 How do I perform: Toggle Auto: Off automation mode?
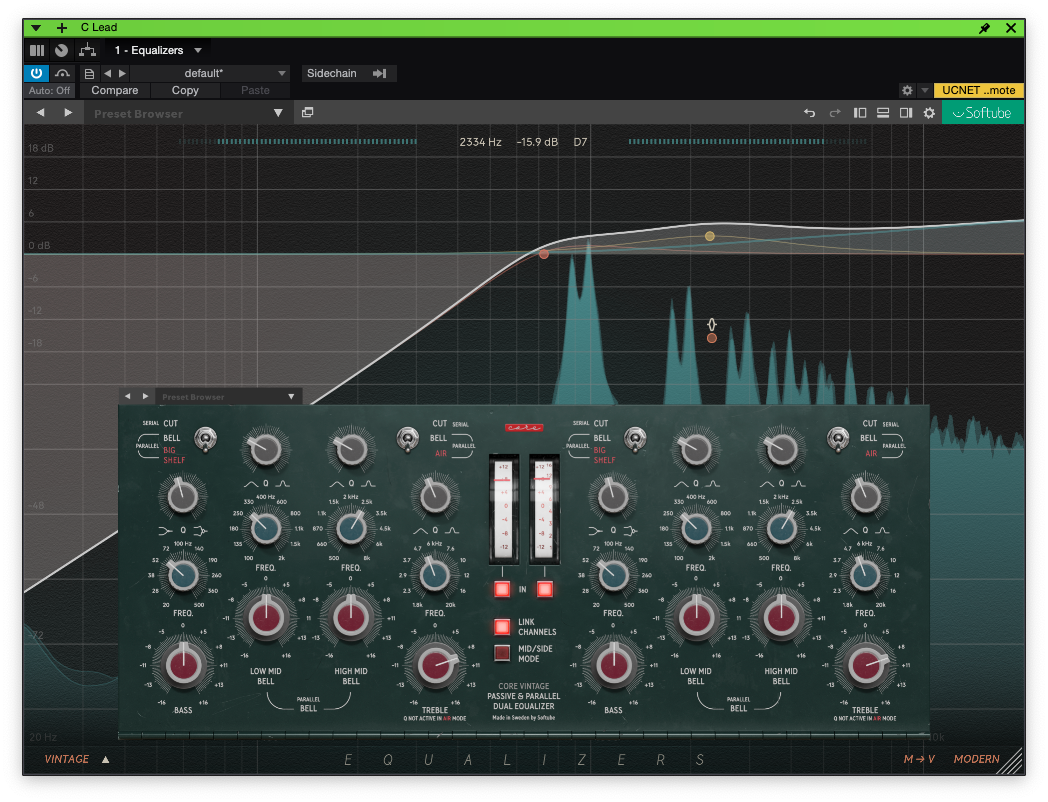49,90
